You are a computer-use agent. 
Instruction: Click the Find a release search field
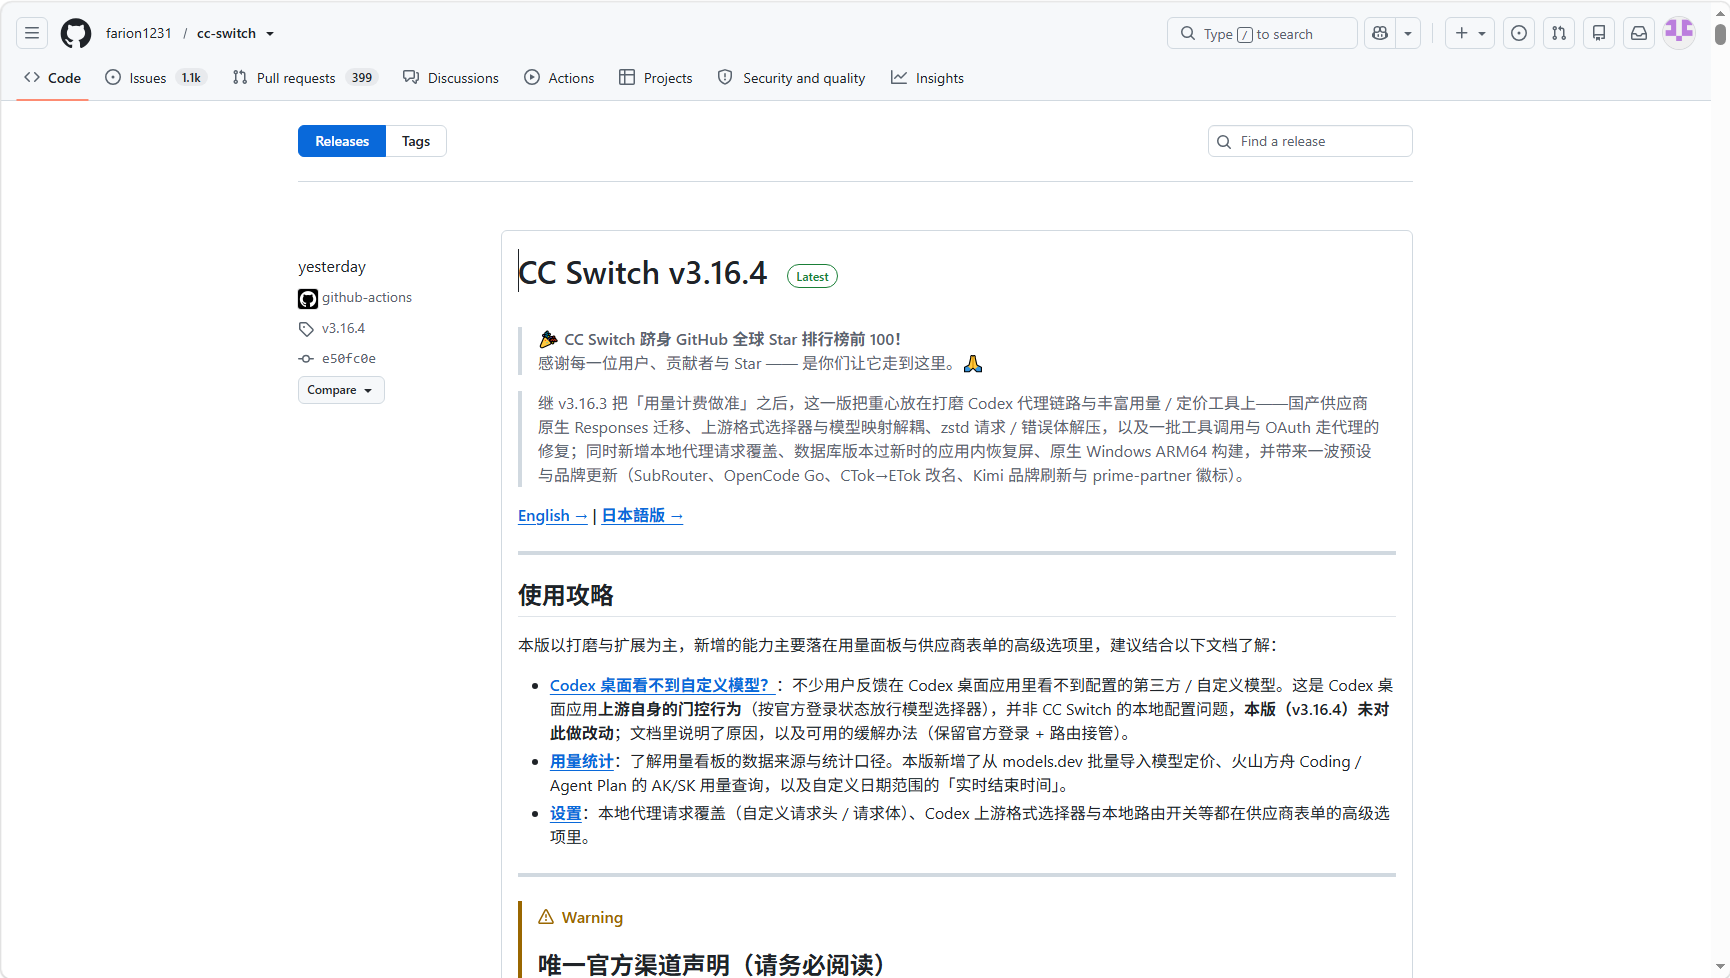tap(1310, 141)
